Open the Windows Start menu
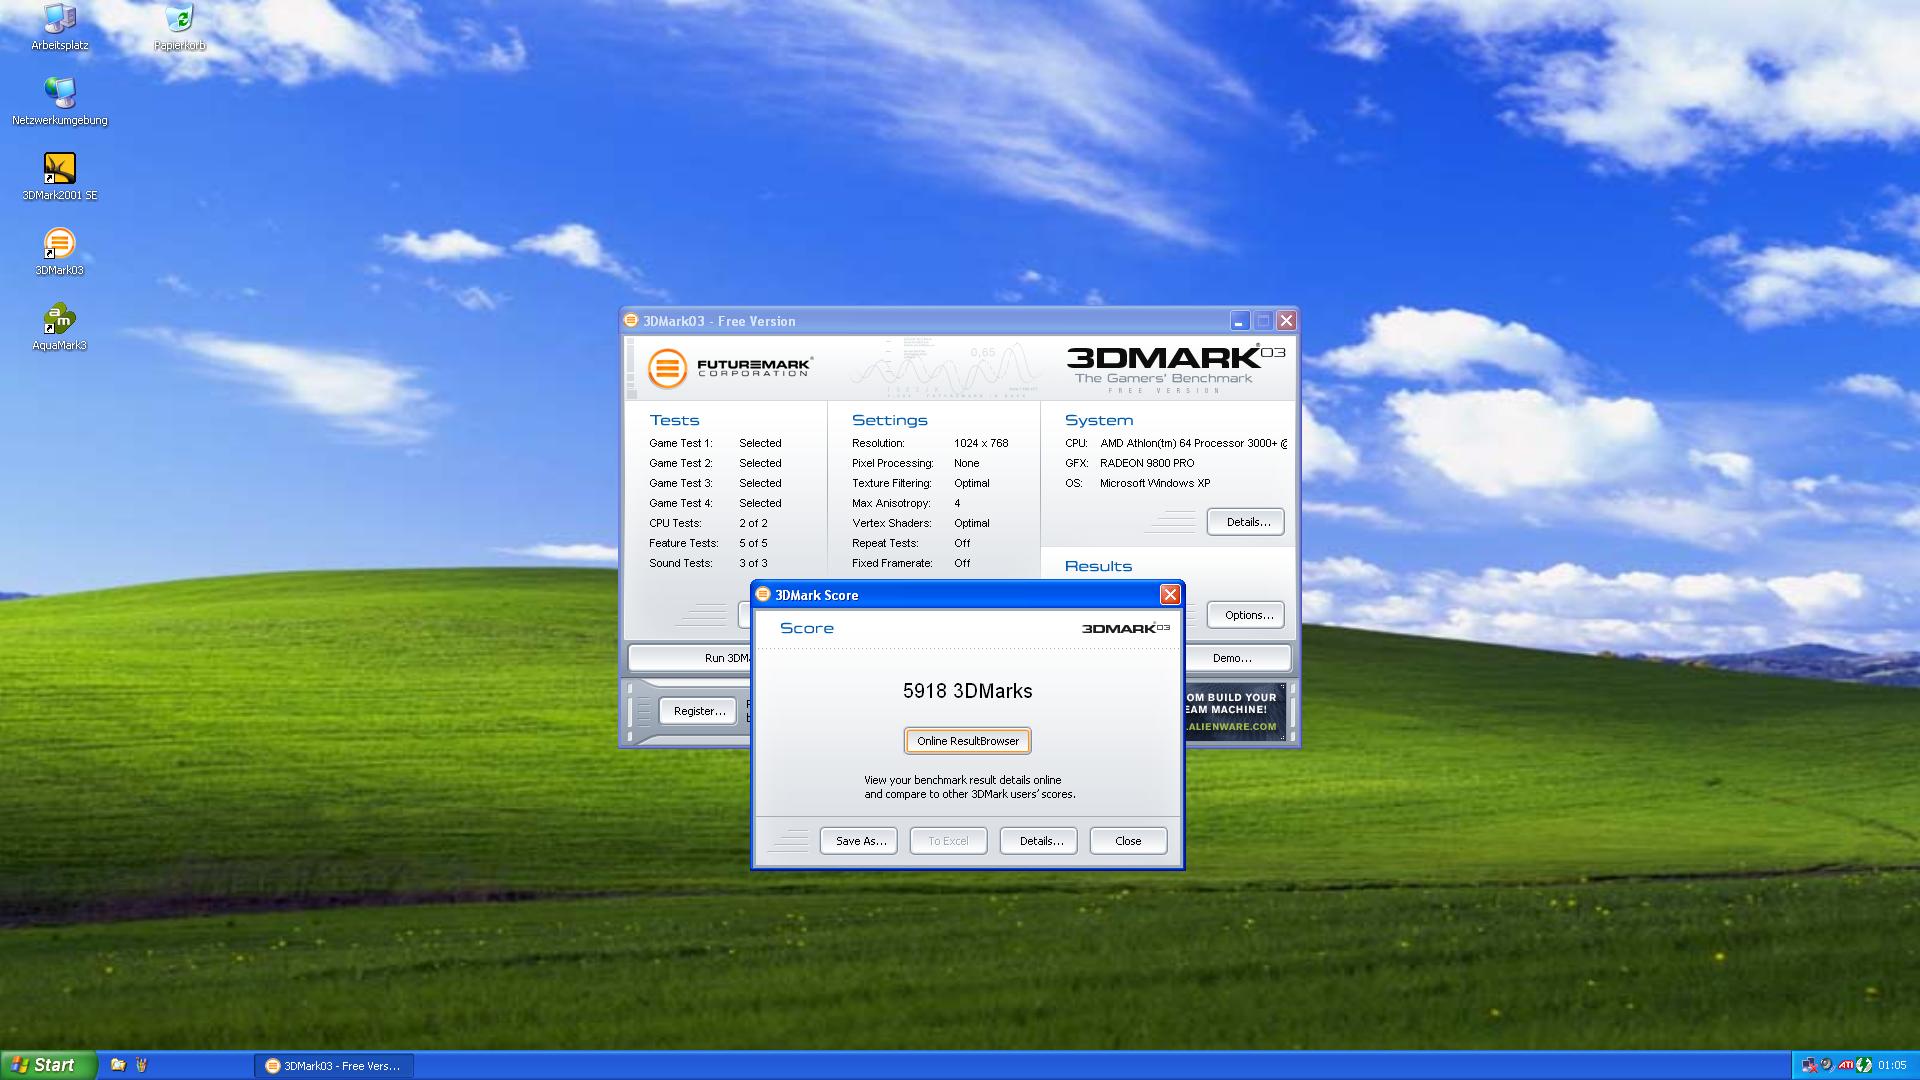Image resolution: width=1920 pixels, height=1080 pixels. [49, 1065]
